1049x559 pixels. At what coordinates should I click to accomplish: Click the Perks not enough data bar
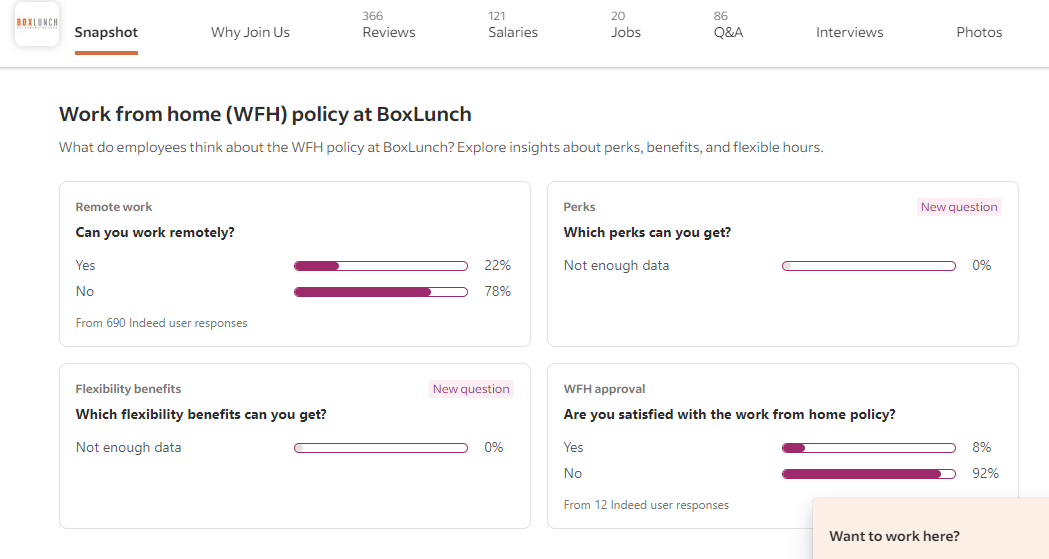[868, 266]
